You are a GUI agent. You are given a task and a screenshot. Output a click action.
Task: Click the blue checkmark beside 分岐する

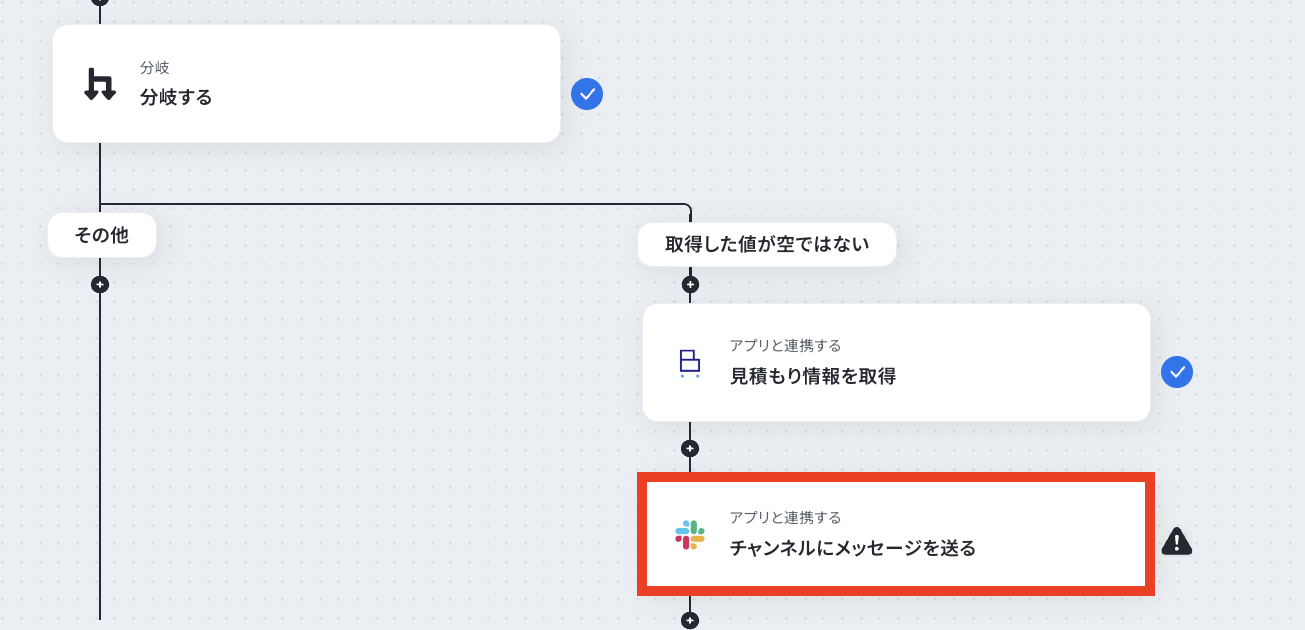587,94
